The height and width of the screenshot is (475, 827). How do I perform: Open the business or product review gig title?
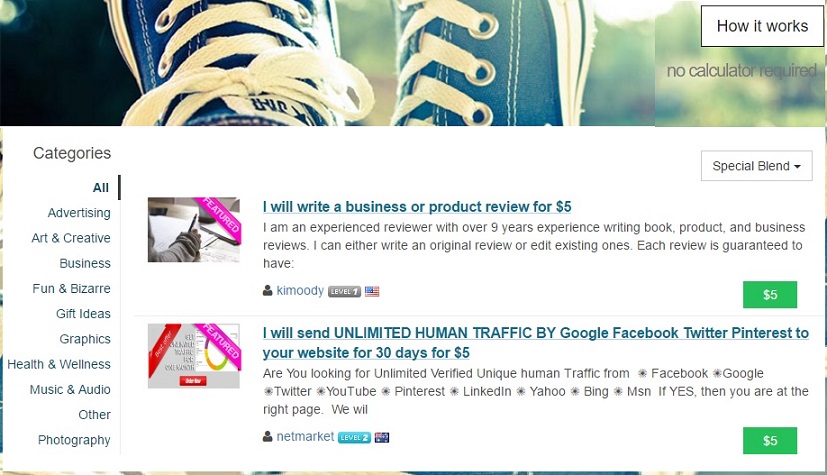pos(417,207)
